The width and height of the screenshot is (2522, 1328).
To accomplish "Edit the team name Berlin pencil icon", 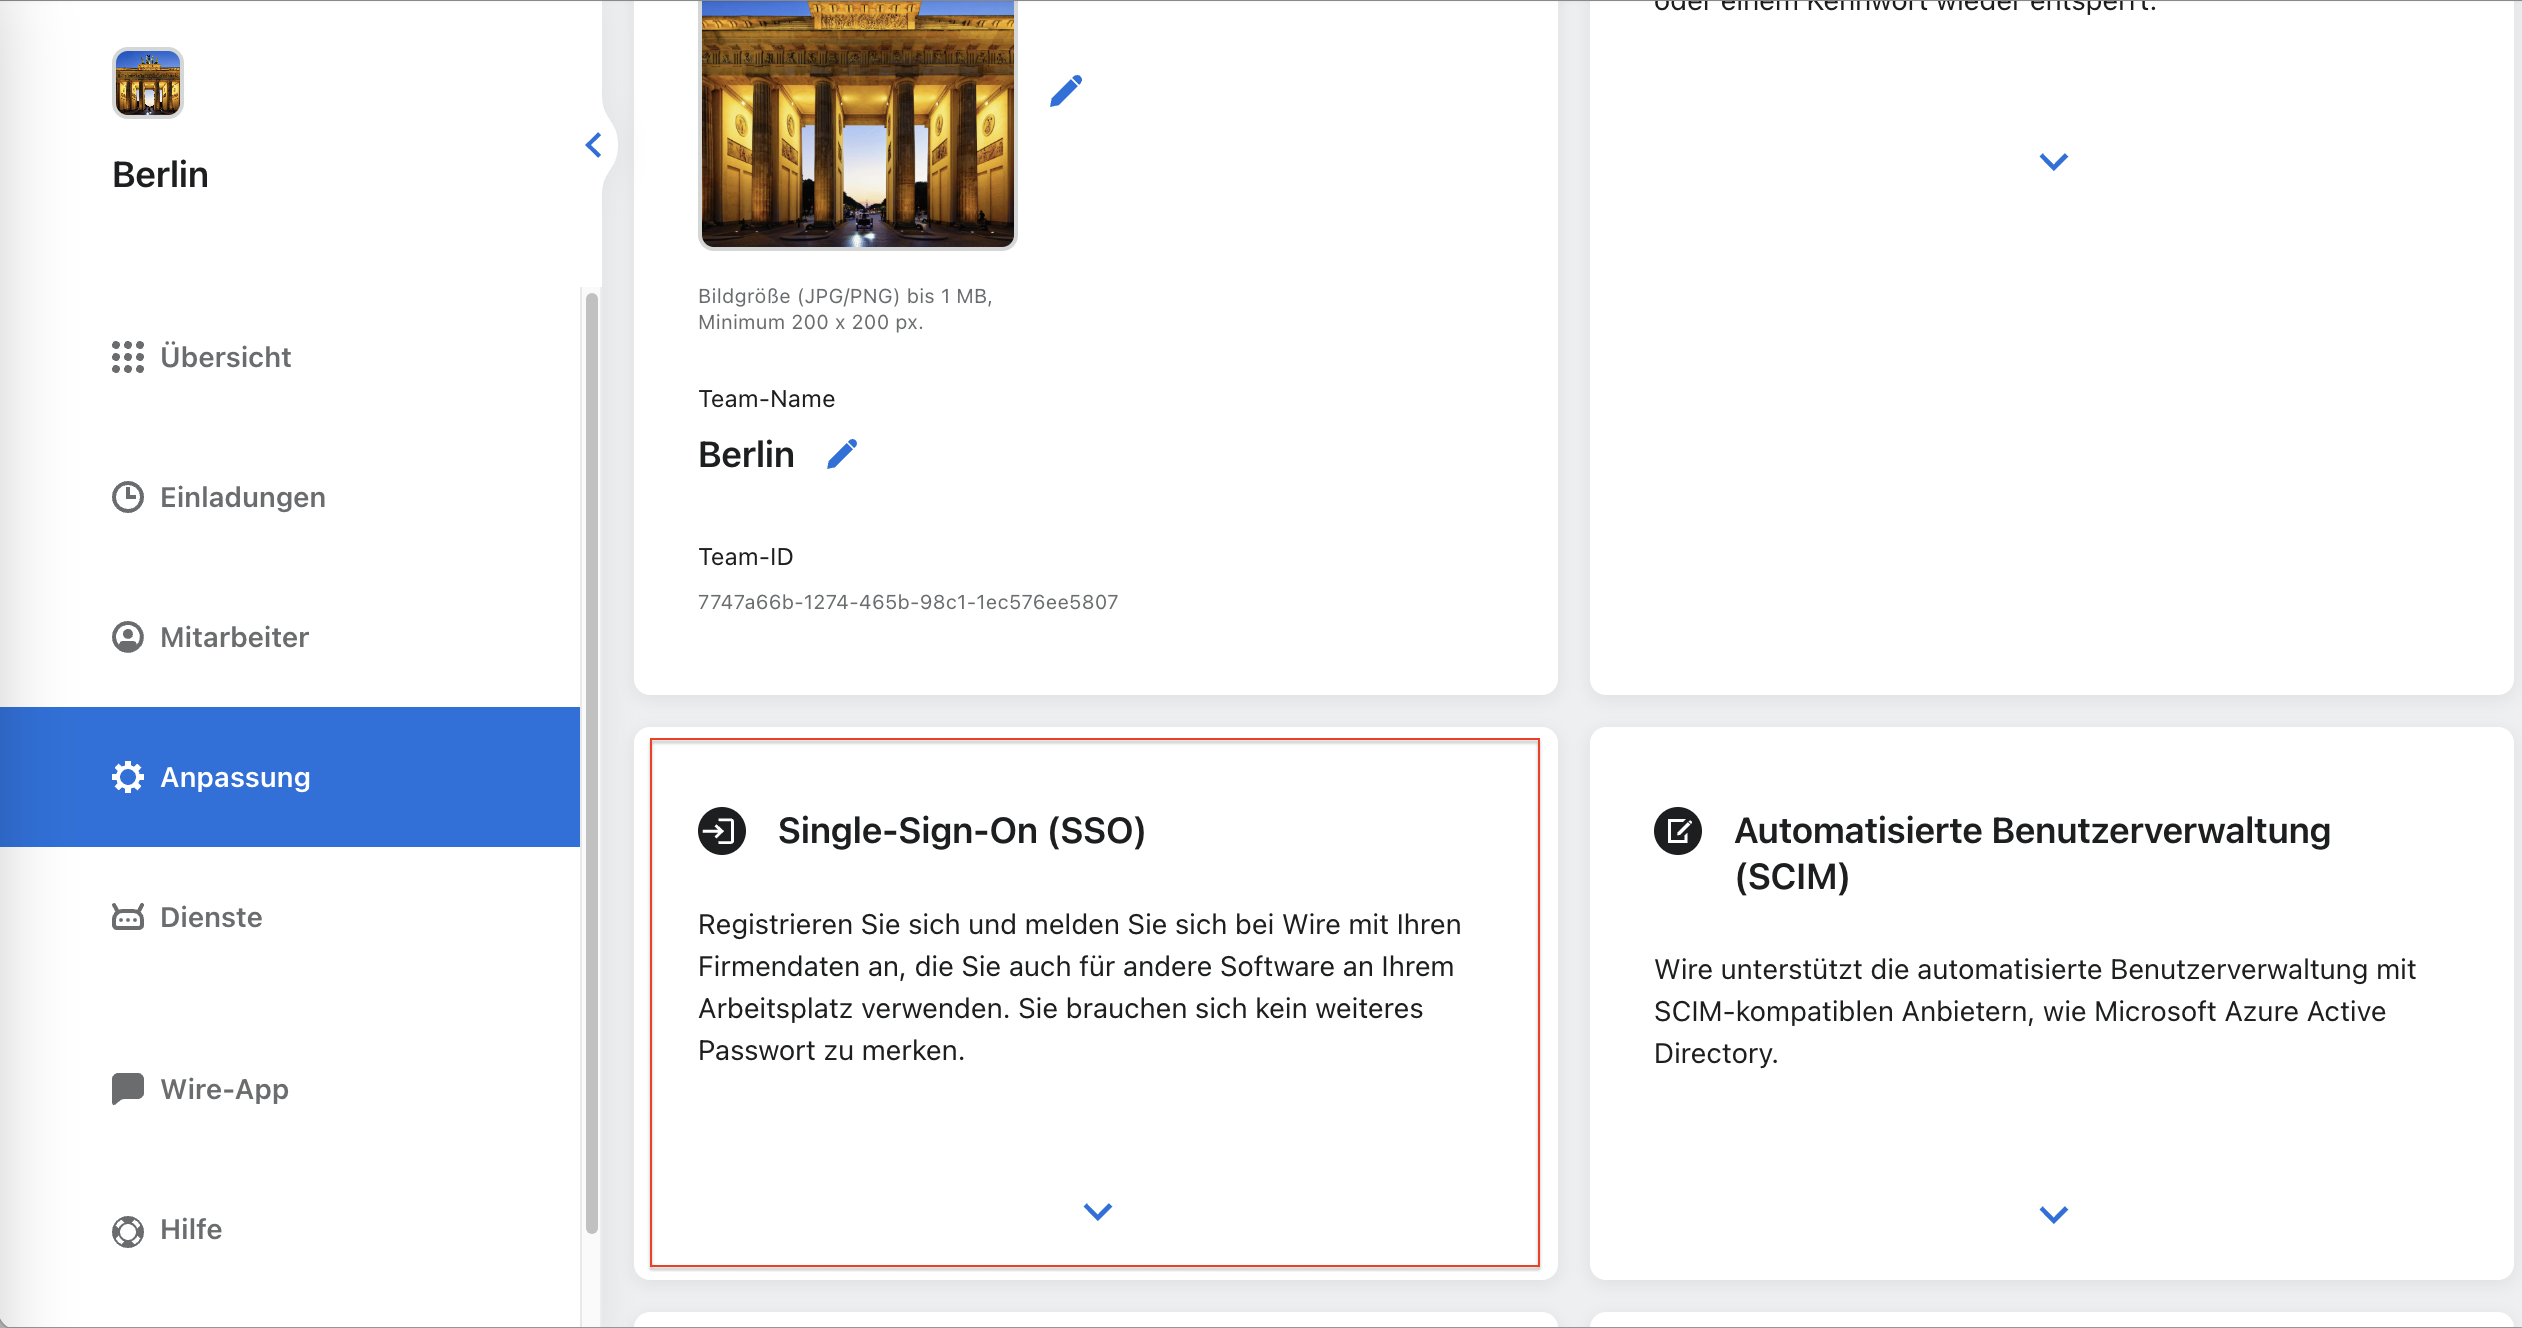I will [x=842, y=454].
